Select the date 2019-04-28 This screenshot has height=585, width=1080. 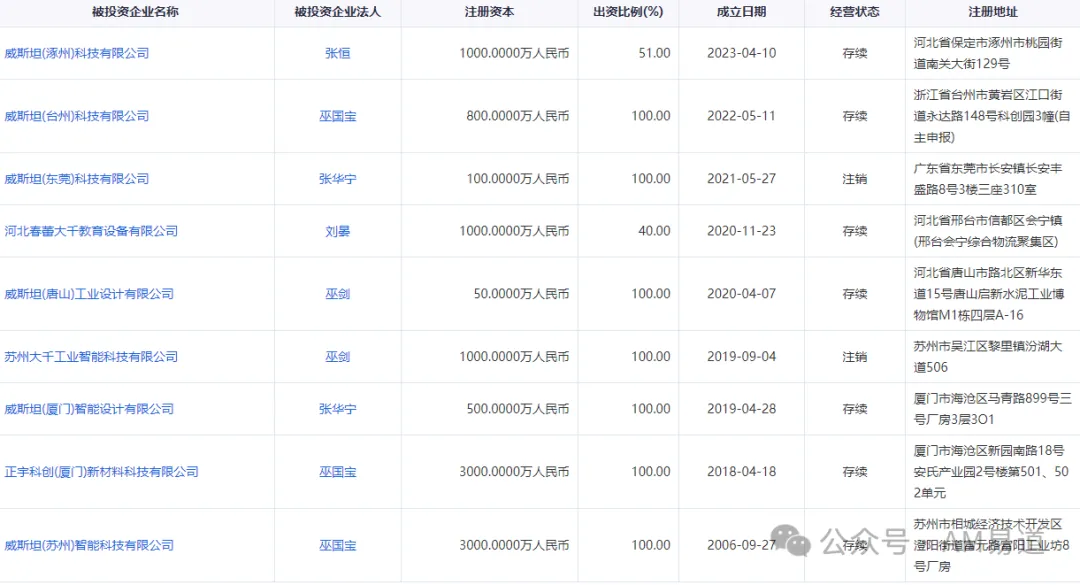(741, 409)
